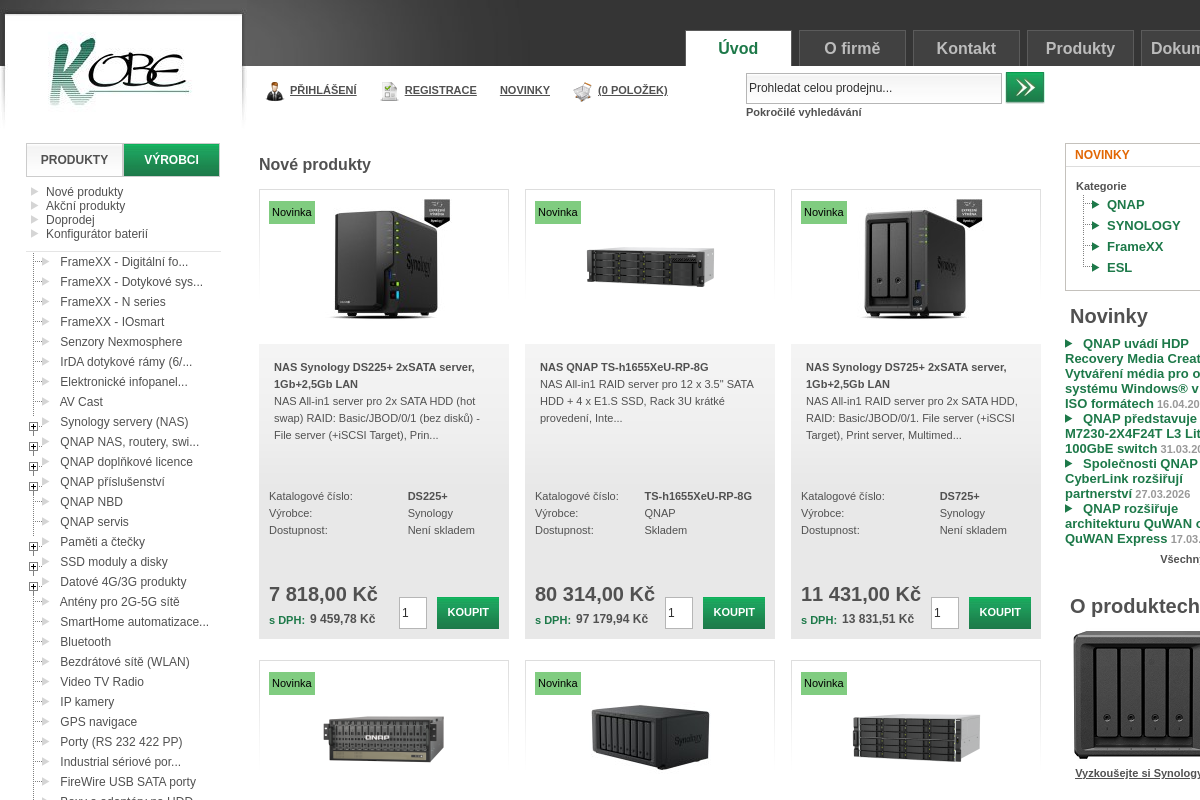Click the PŘIHLÁŠENÍ link
The height and width of the screenshot is (800, 1200).
(x=323, y=90)
